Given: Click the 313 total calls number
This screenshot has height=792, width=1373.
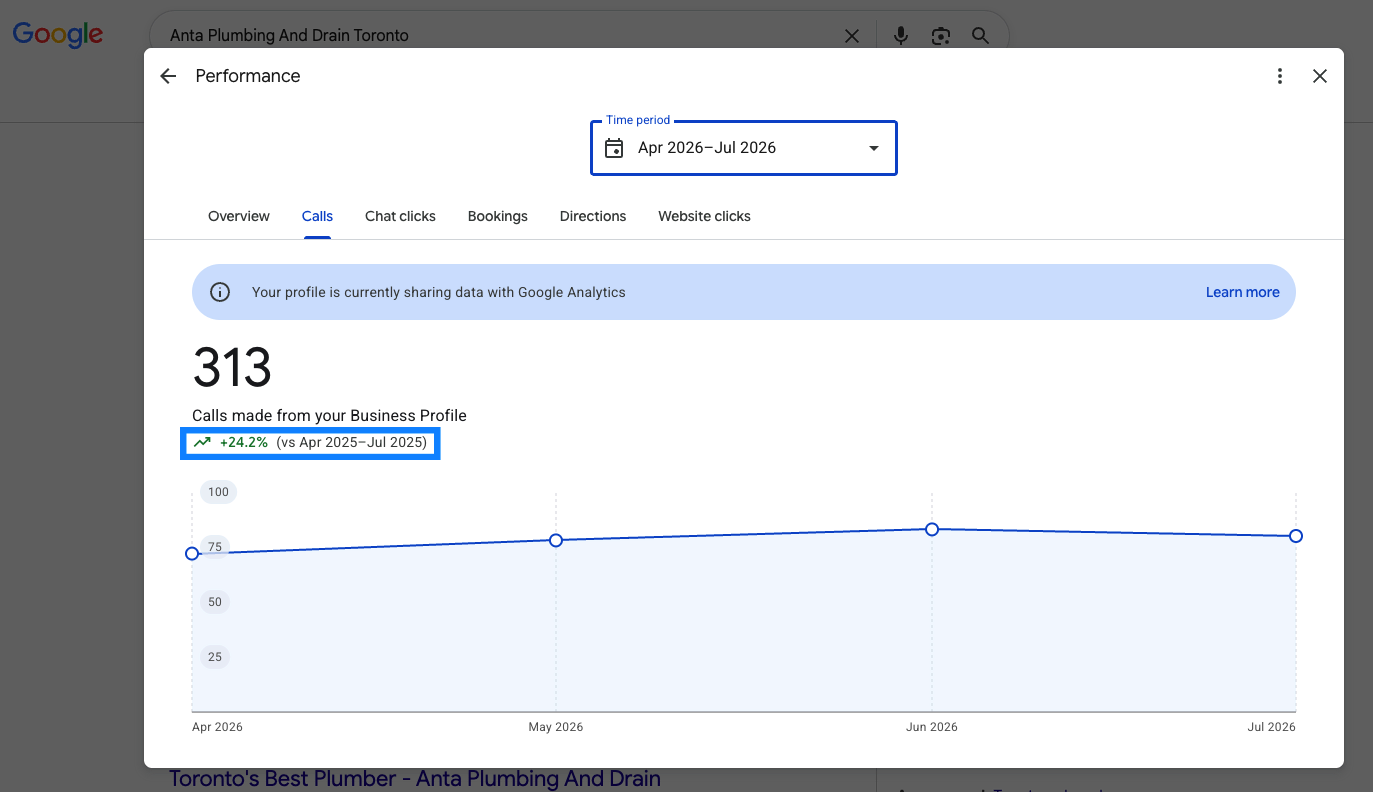Looking at the screenshot, I should click(x=232, y=367).
